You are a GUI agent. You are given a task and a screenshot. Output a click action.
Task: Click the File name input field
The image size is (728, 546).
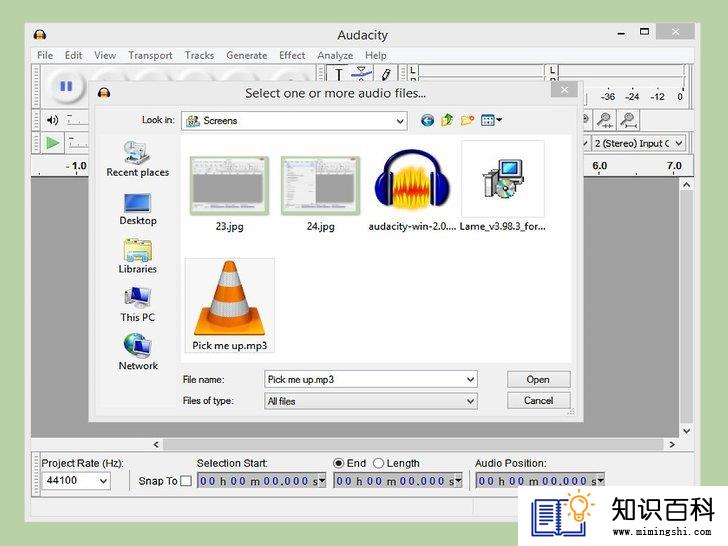(370, 379)
